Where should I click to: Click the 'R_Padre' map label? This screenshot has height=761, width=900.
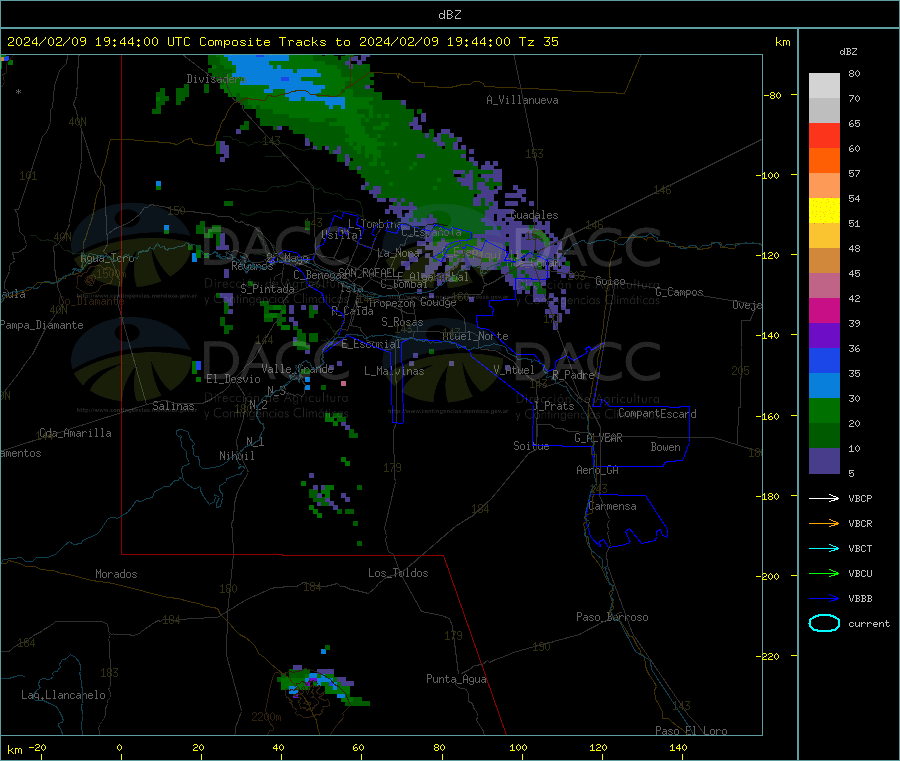573,375
